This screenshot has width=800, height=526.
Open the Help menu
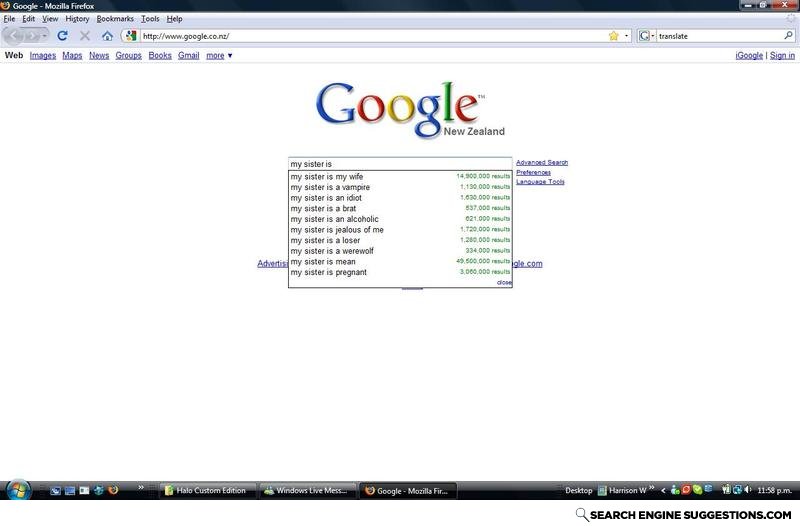(x=174, y=19)
